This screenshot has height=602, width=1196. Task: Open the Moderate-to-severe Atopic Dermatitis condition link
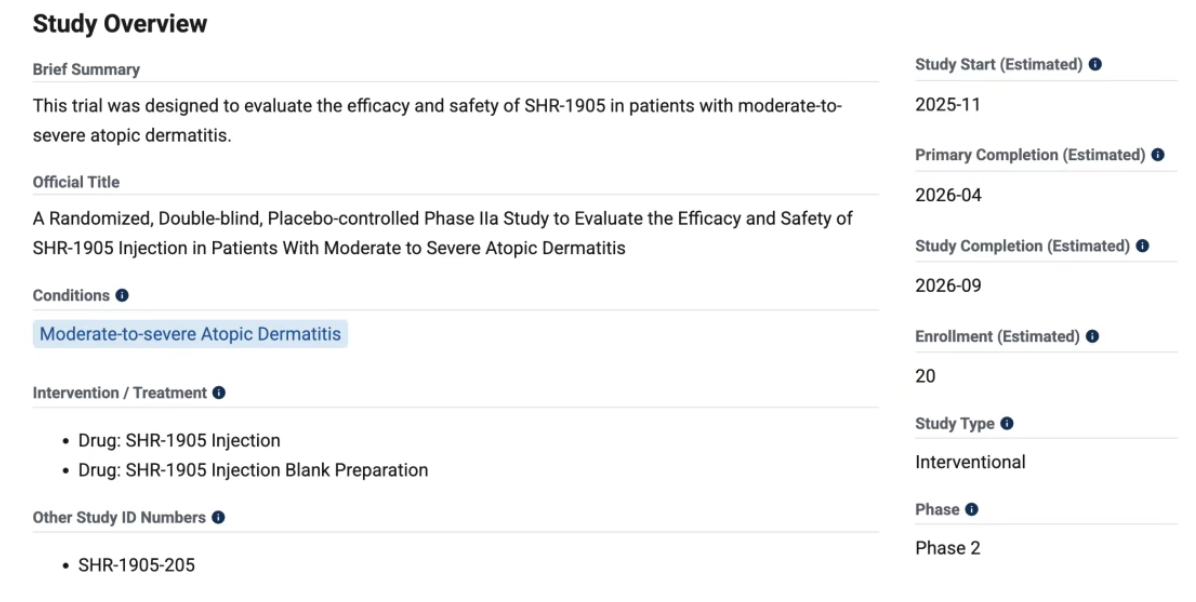190,335
